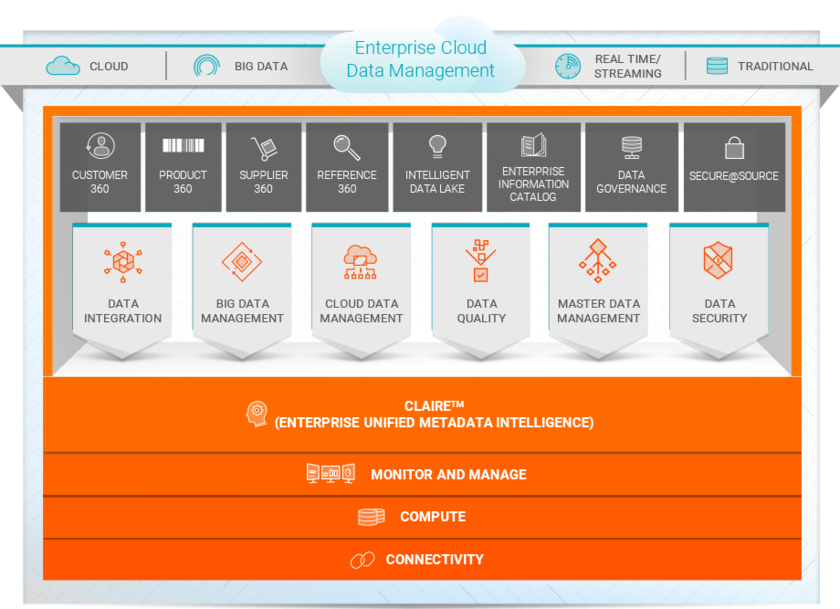Viewport: 840px width, 609px height.
Task: Switch to the Big Data tab
Action: [241, 66]
